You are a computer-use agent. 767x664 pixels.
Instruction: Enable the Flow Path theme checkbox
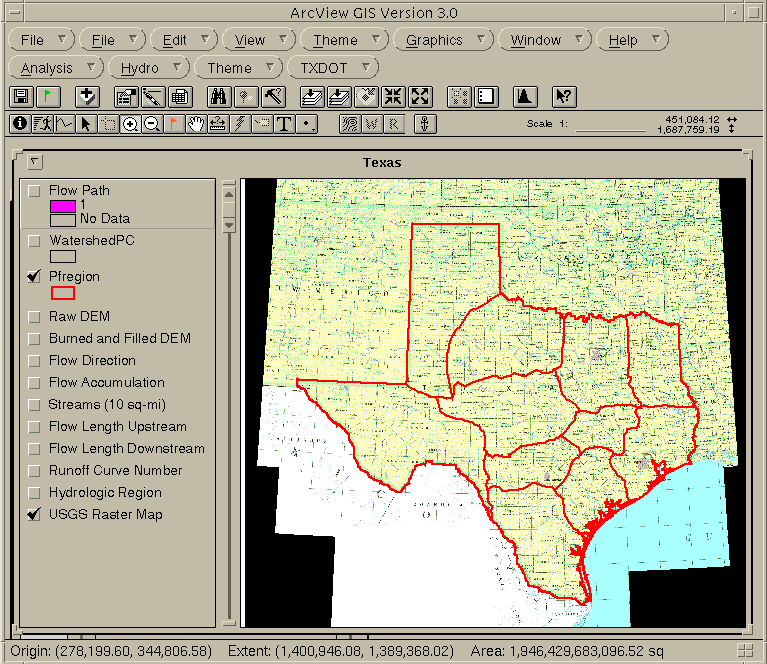[x=35, y=191]
